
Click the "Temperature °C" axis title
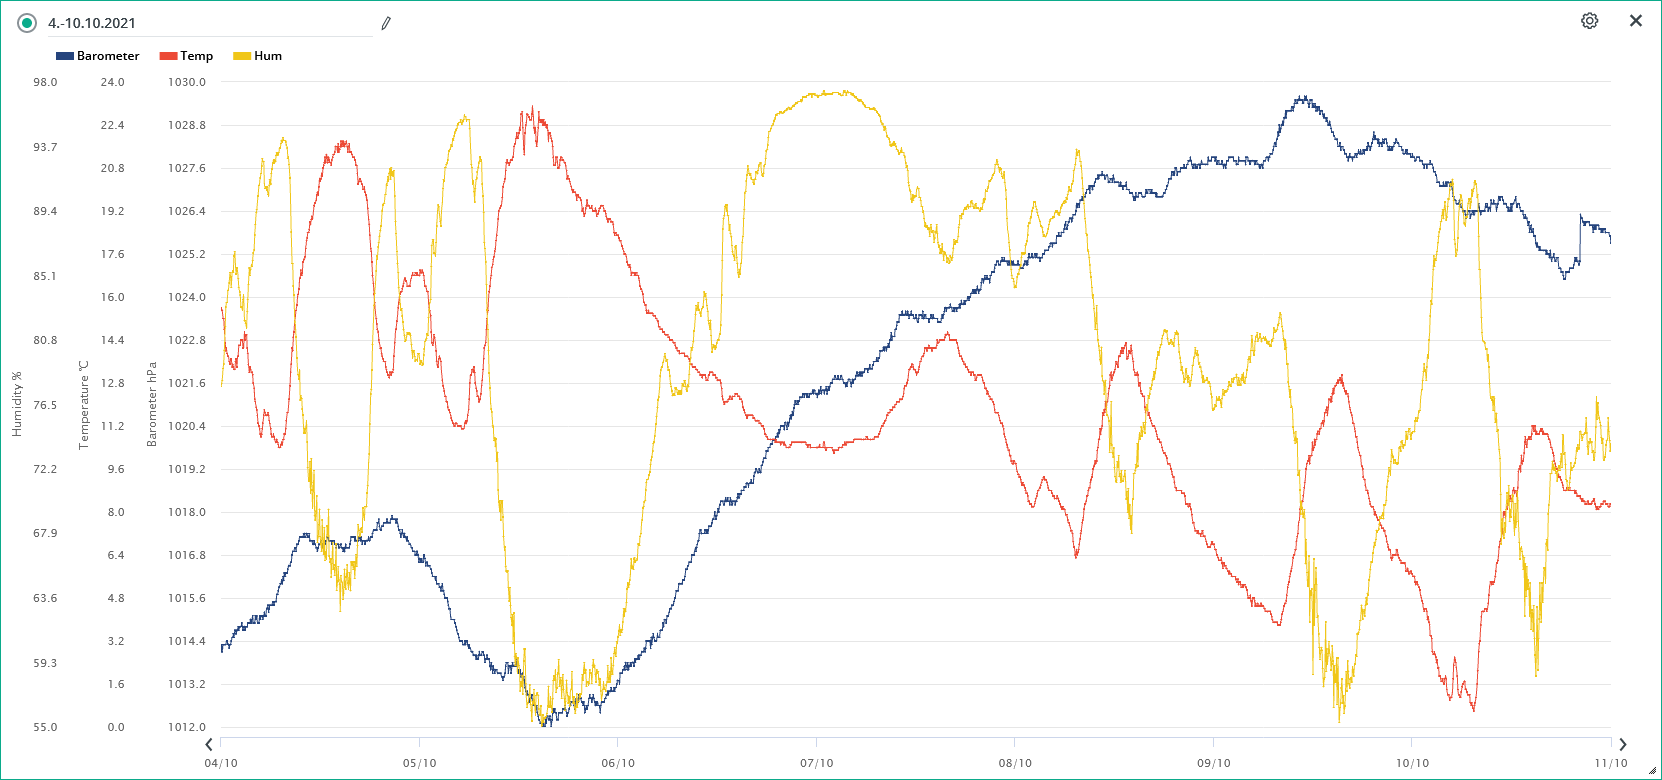[x=84, y=404]
